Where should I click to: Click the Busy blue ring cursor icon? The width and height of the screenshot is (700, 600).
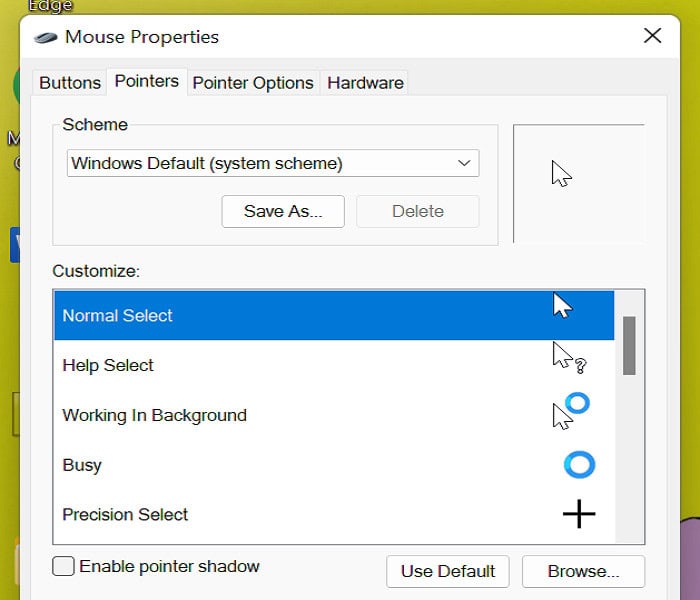579,465
